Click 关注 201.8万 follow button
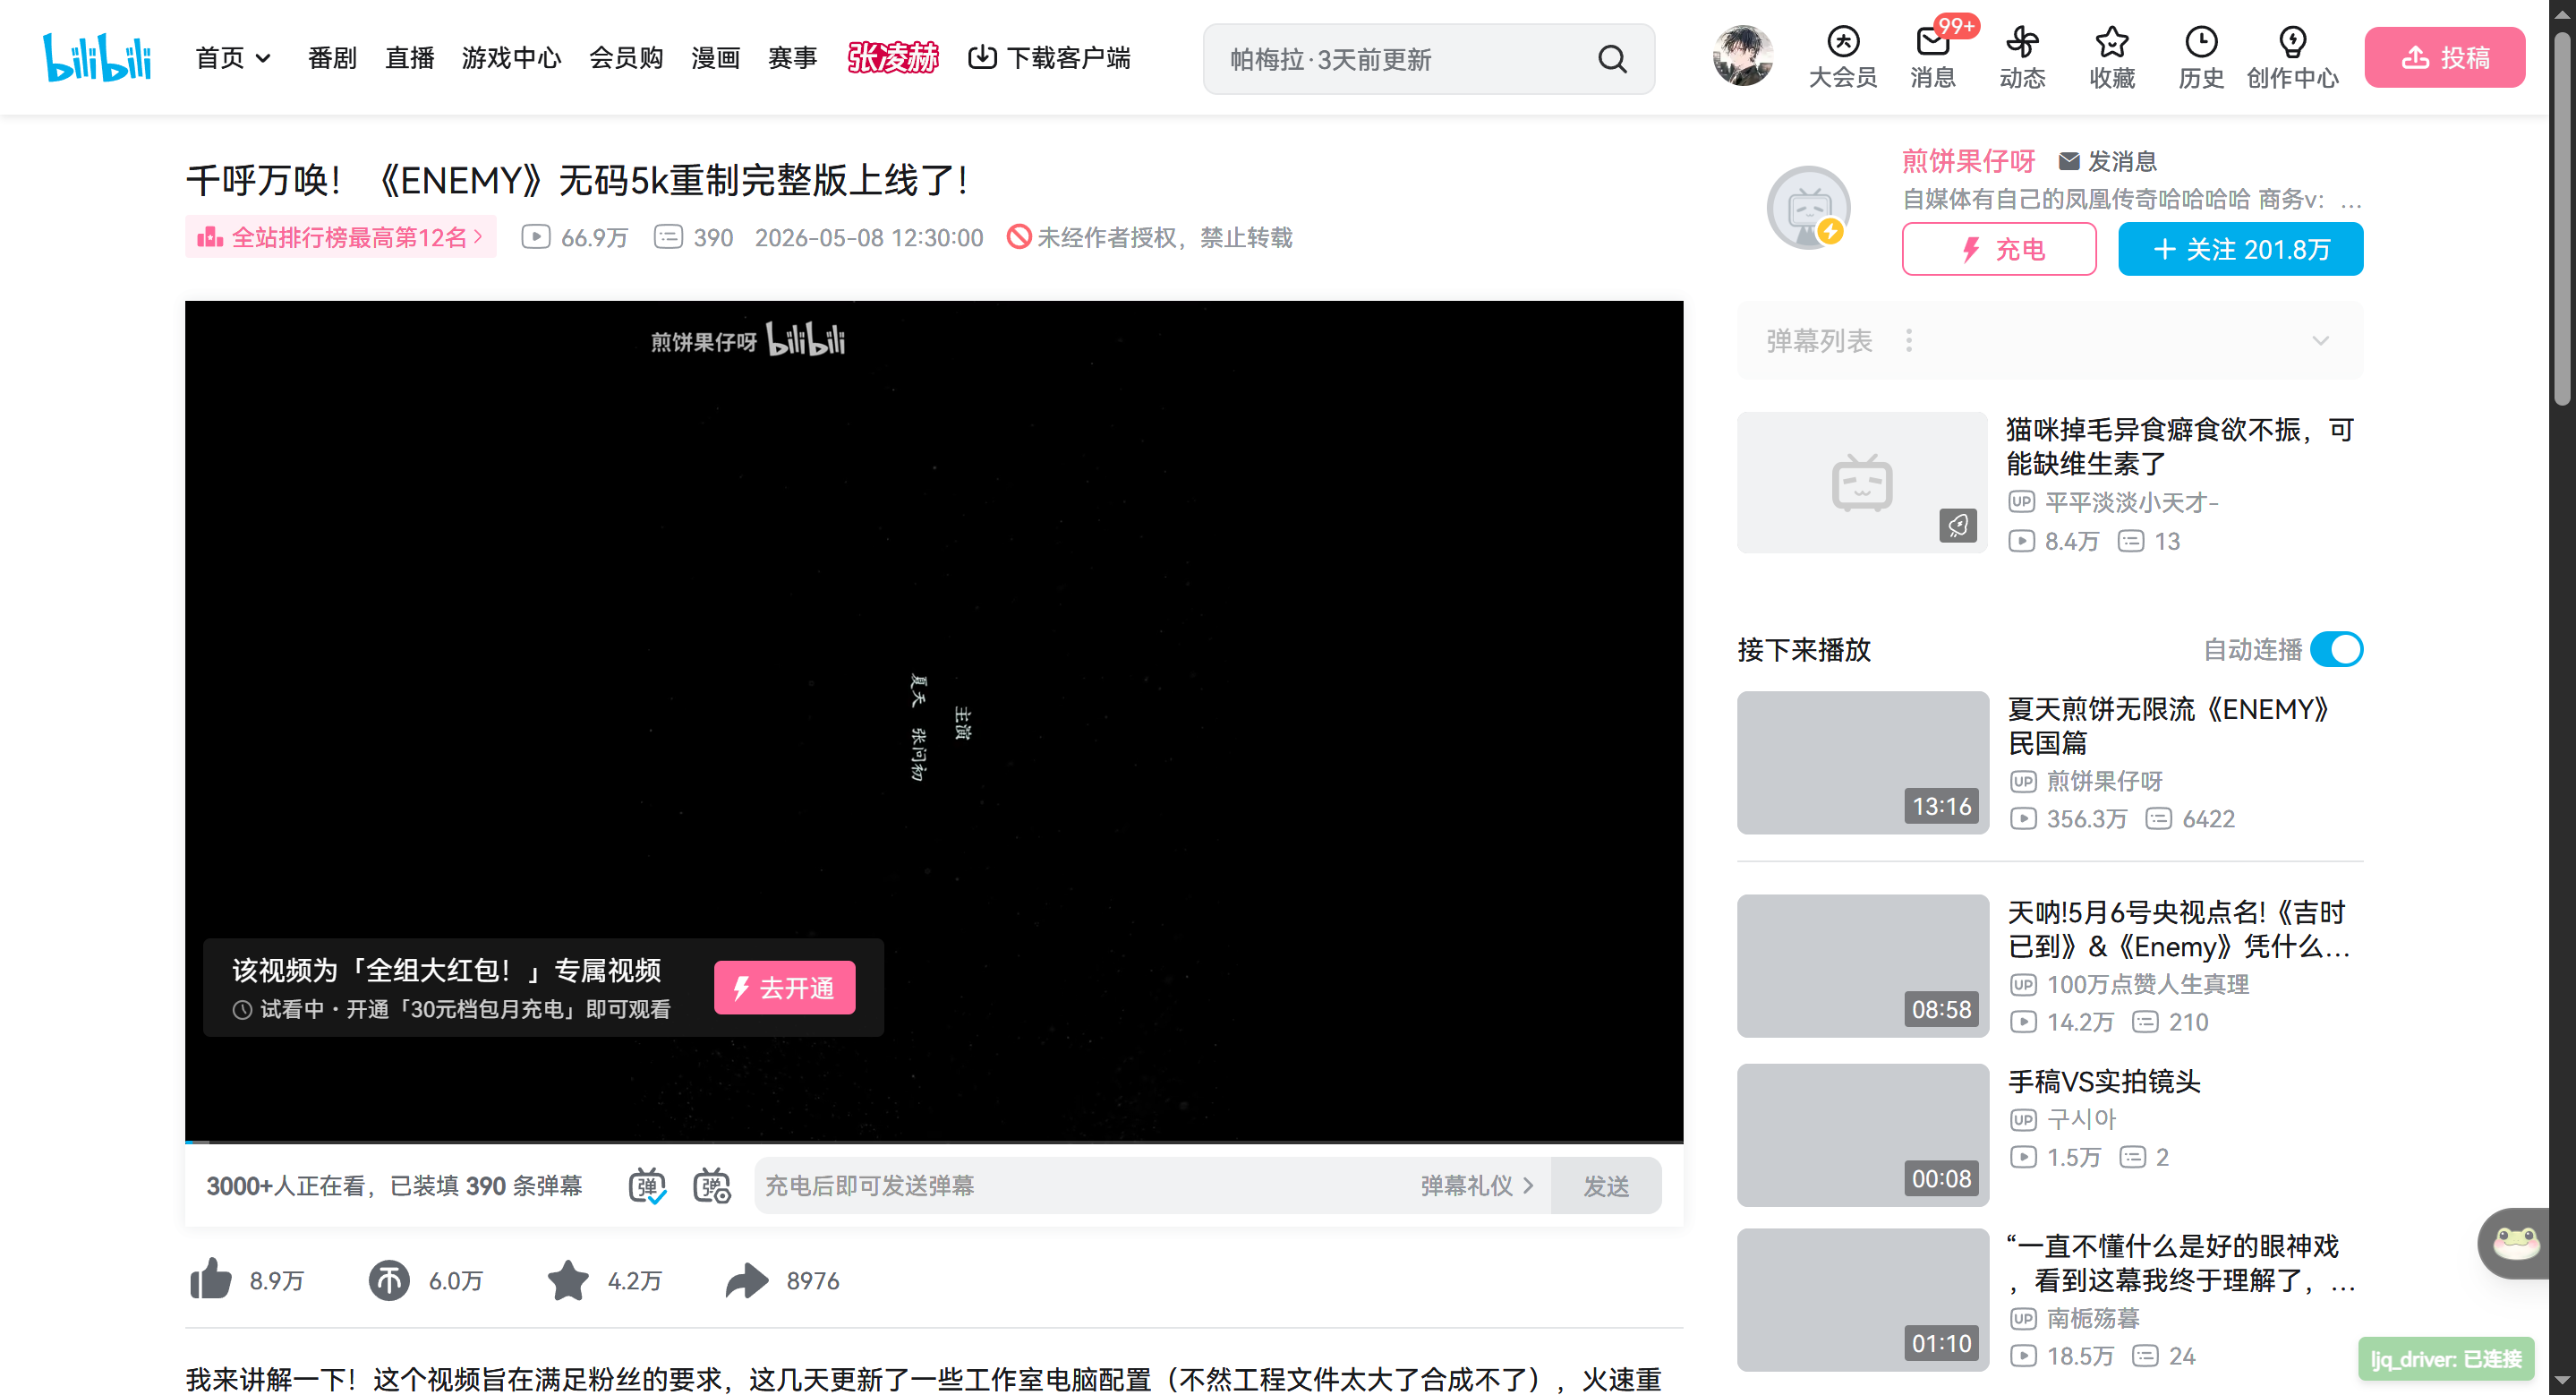The image size is (2576, 1395). pos(2240,248)
